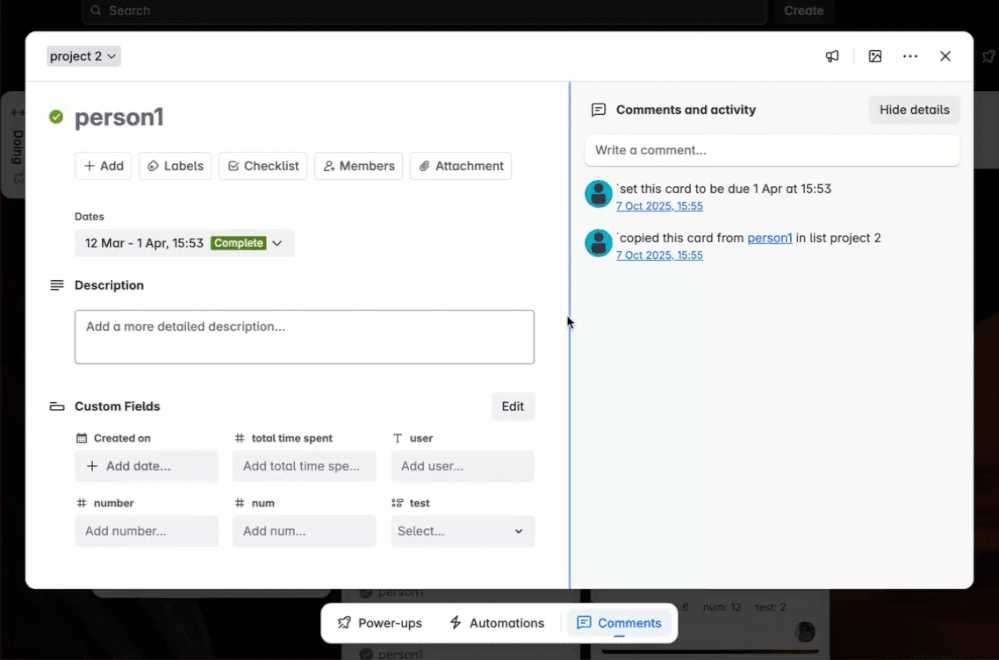Screen dimensions: 999x660
Task: Close the person1 card dialog
Action: [x=945, y=56]
